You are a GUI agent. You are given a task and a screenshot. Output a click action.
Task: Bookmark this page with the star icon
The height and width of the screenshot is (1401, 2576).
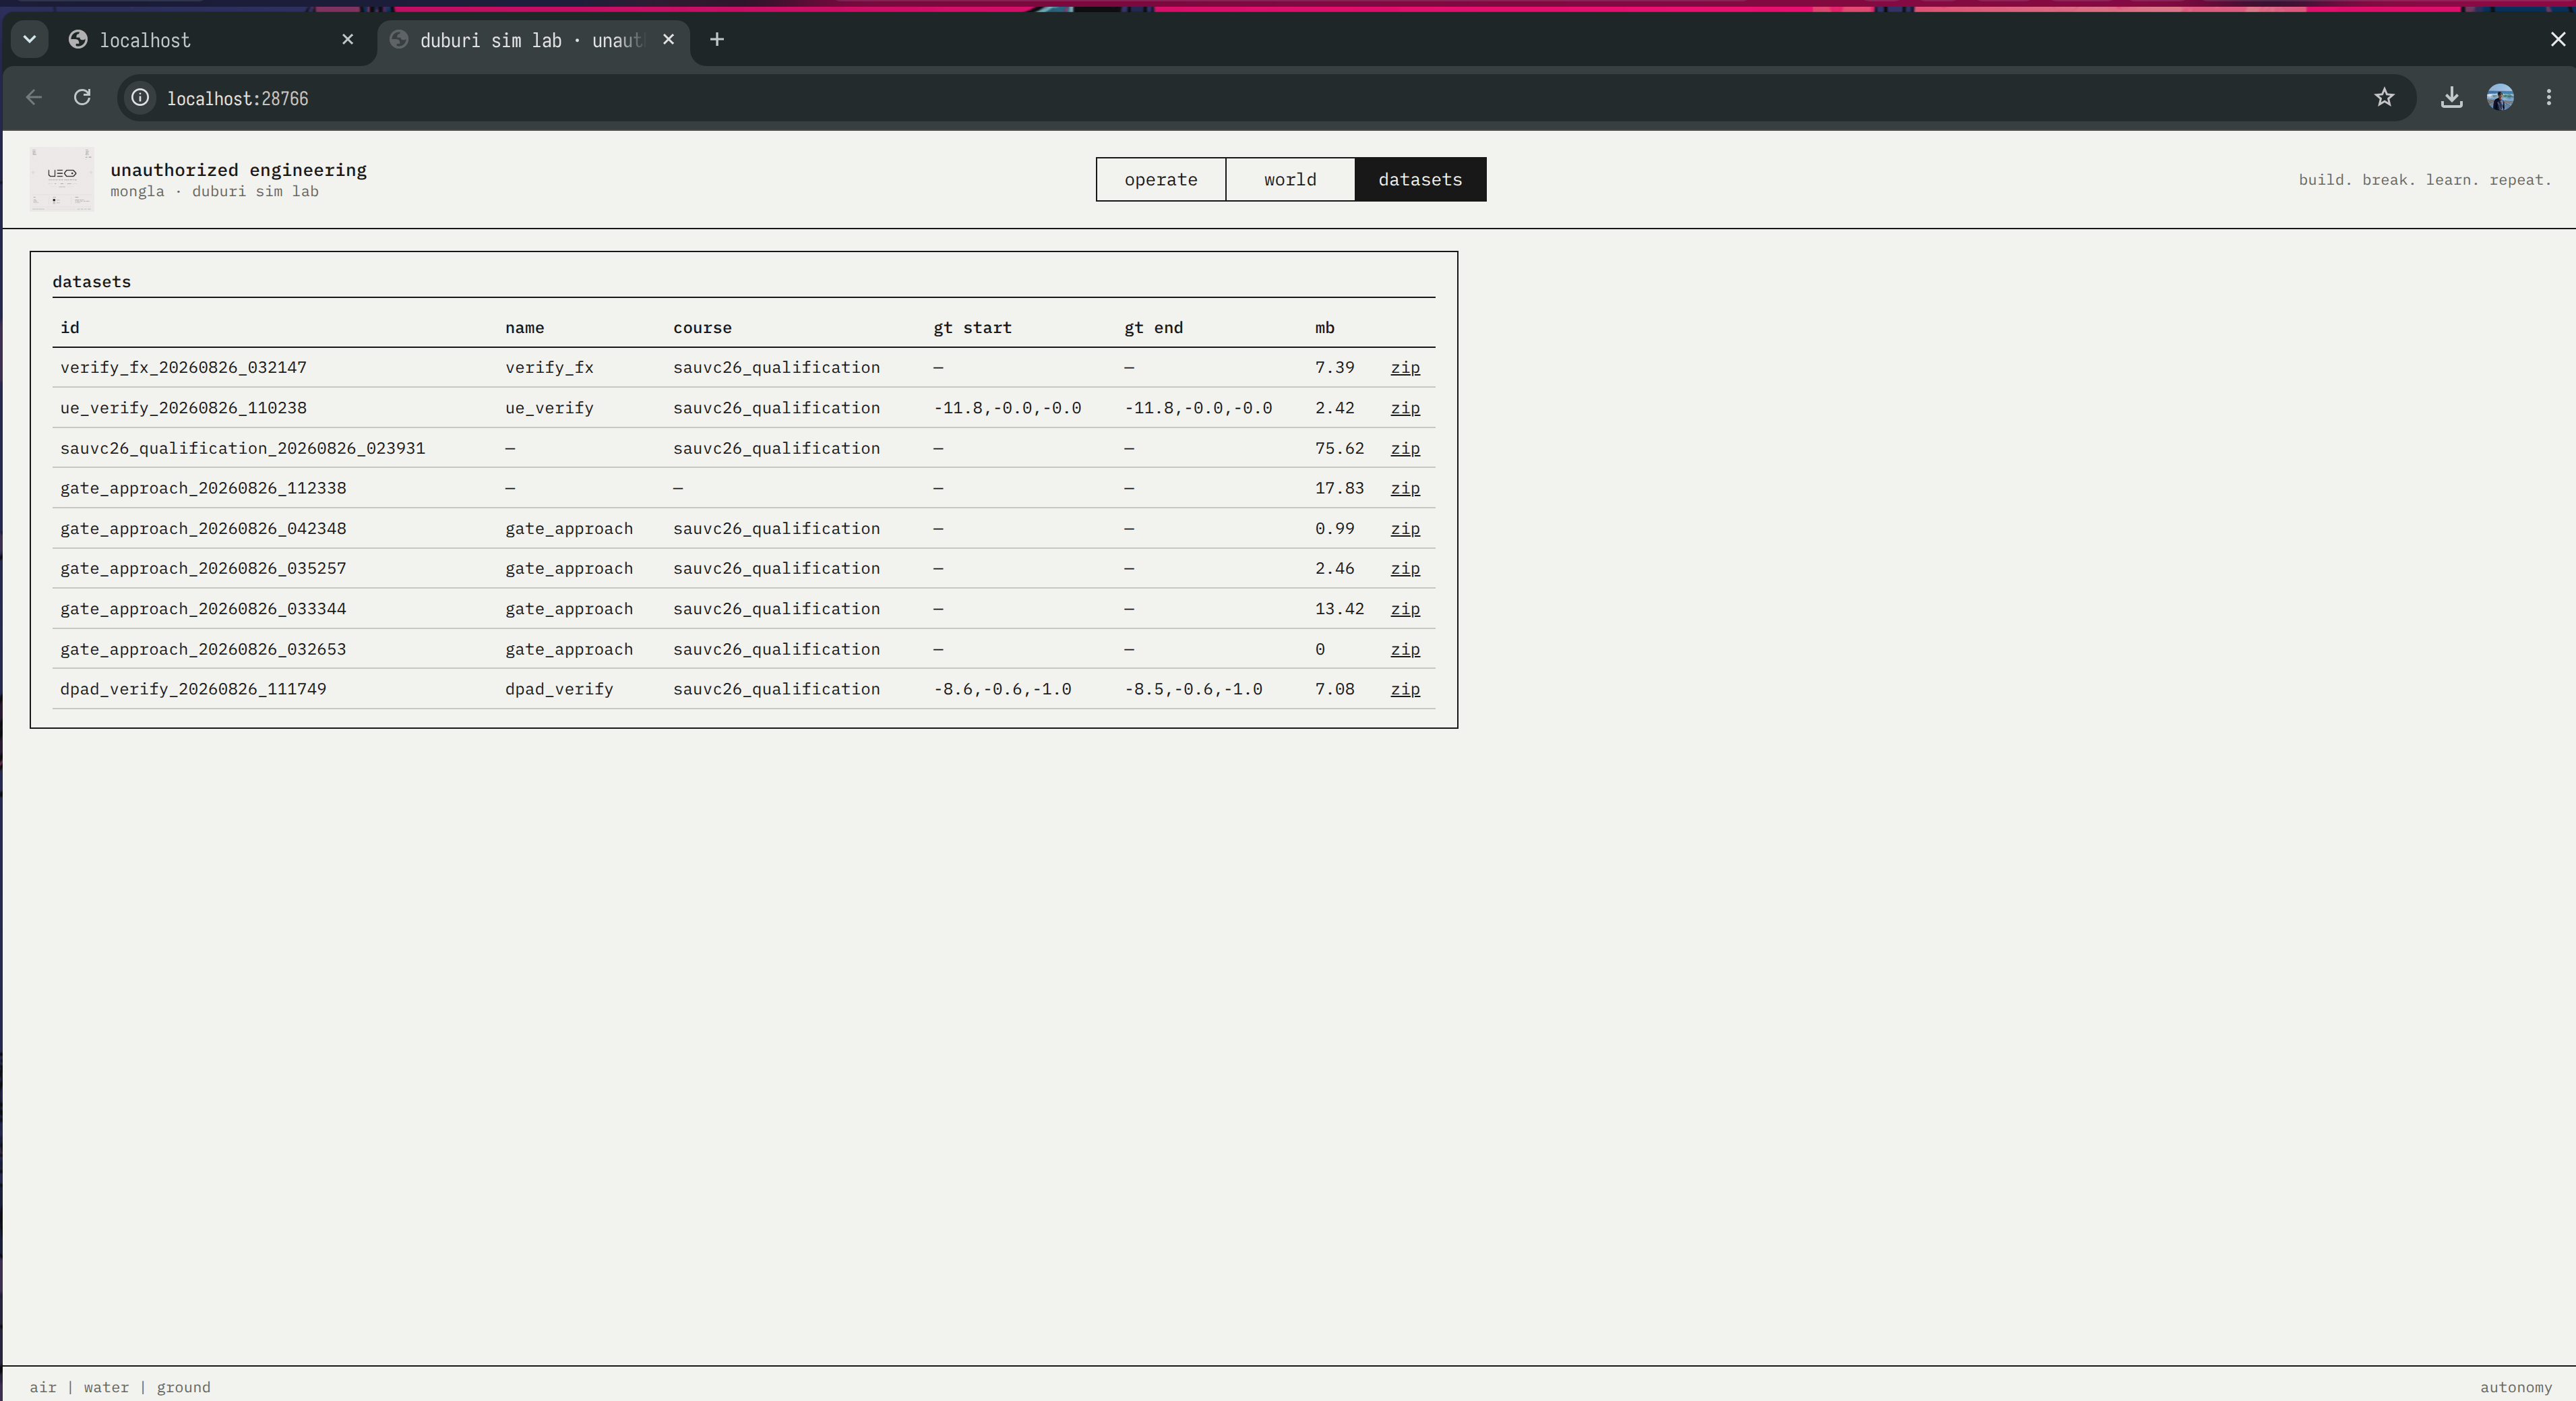click(2385, 98)
